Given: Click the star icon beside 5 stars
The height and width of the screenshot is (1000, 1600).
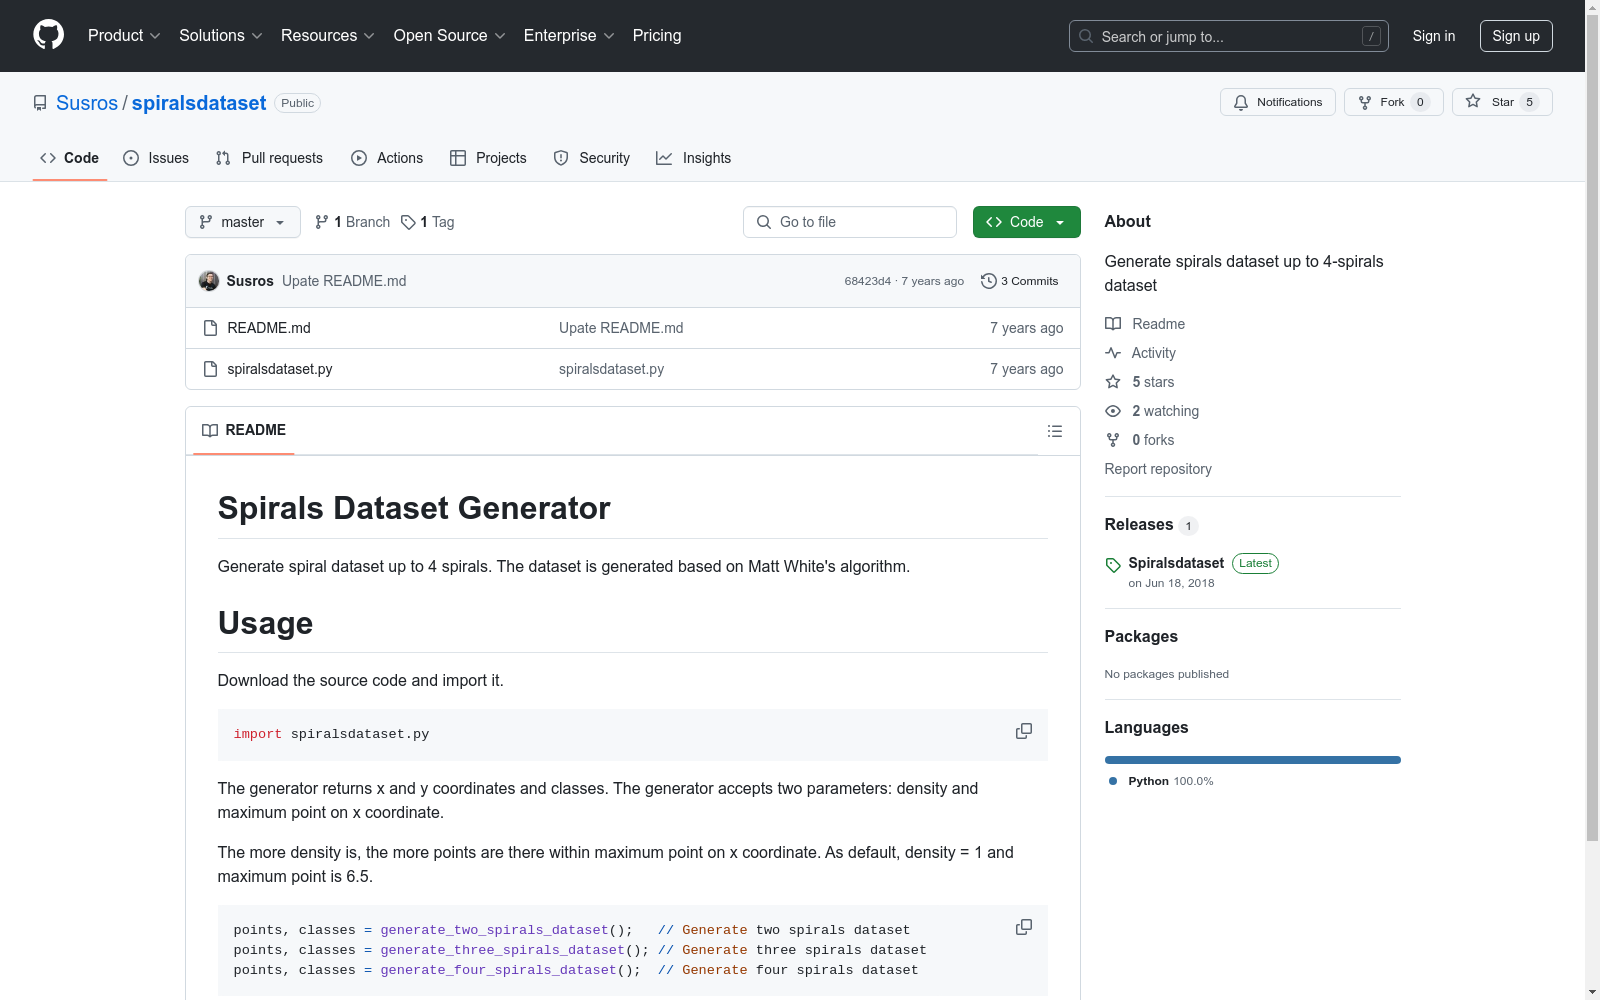Looking at the screenshot, I should [x=1113, y=382].
